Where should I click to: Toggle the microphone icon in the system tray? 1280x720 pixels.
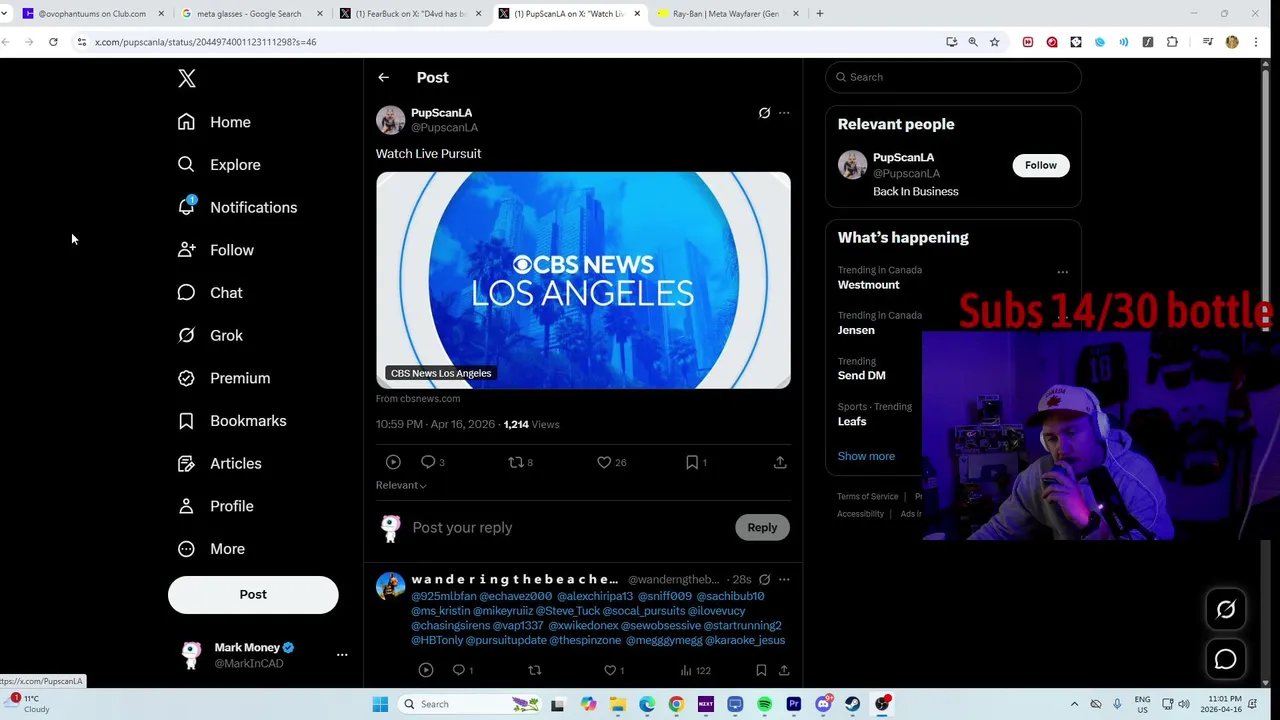coord(1117,704)
